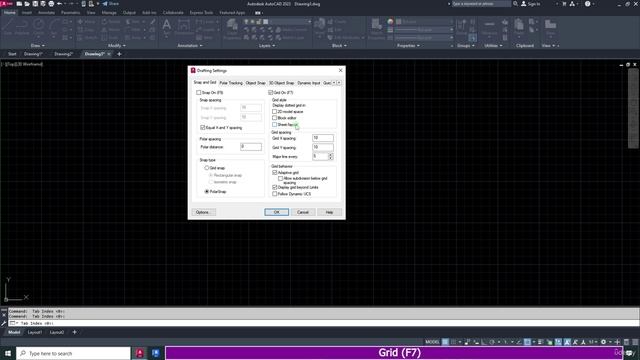
Task: Click the Open file icon in quick access toolbar
Action: coord(27,4)
